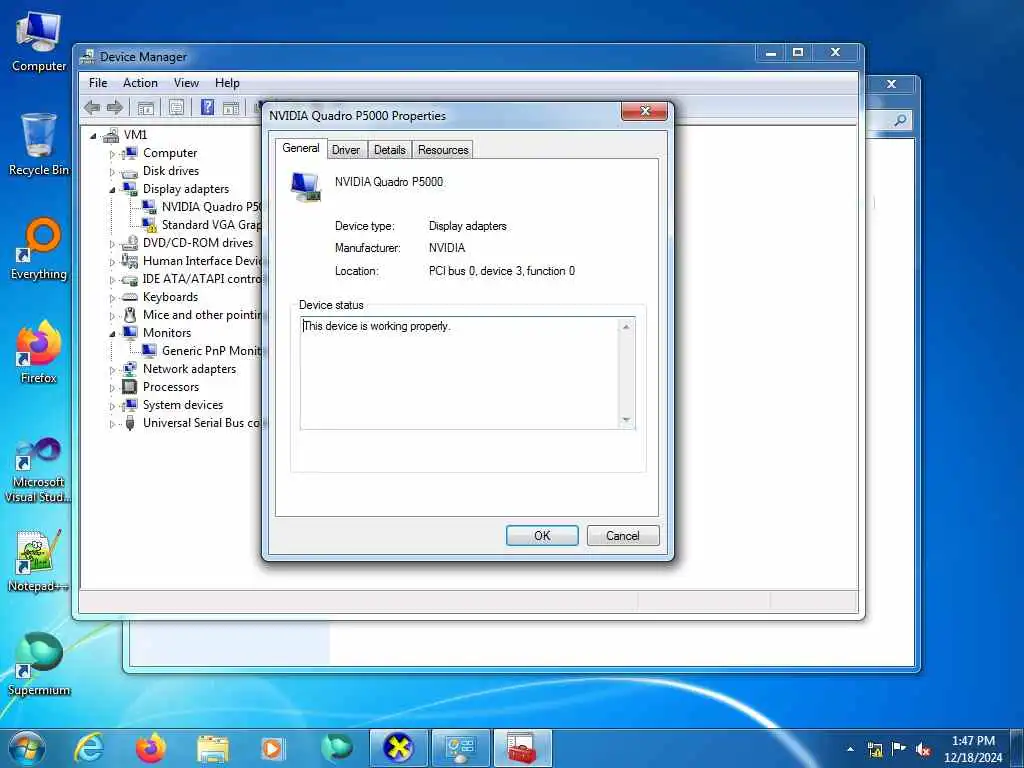The height and width of the screenshot is (768, 1024).
Task: Expand the Keyboards node
Action: coord(112,298)
